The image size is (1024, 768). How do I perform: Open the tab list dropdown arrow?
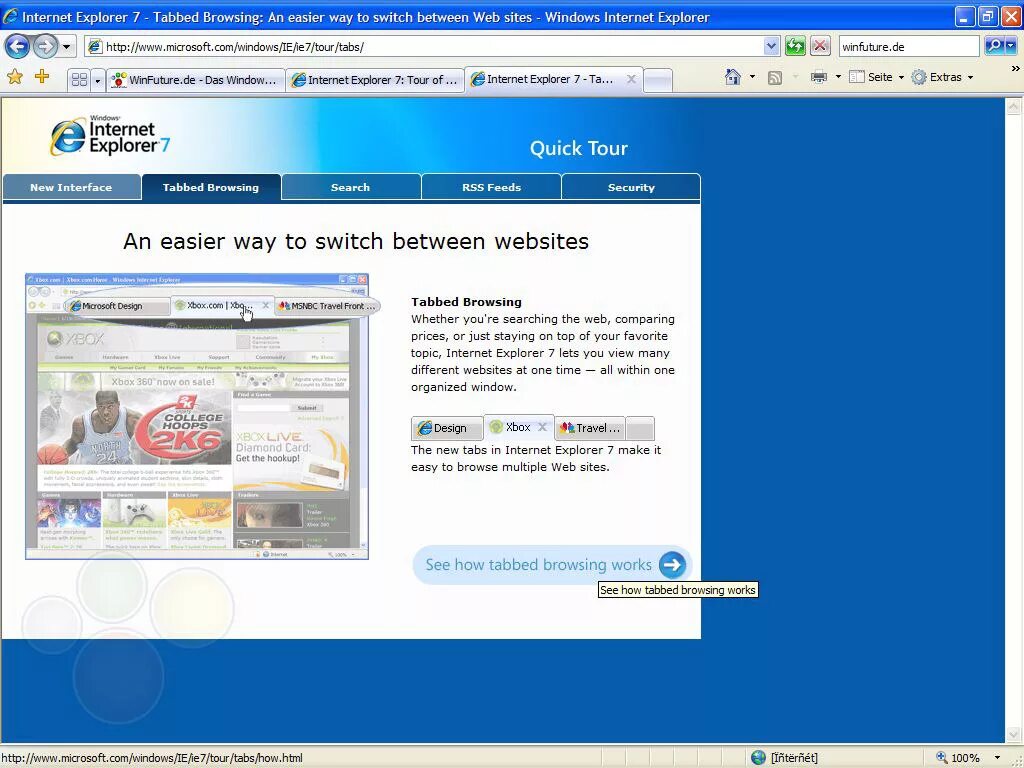pyautogui.click(x=98, y=80)
